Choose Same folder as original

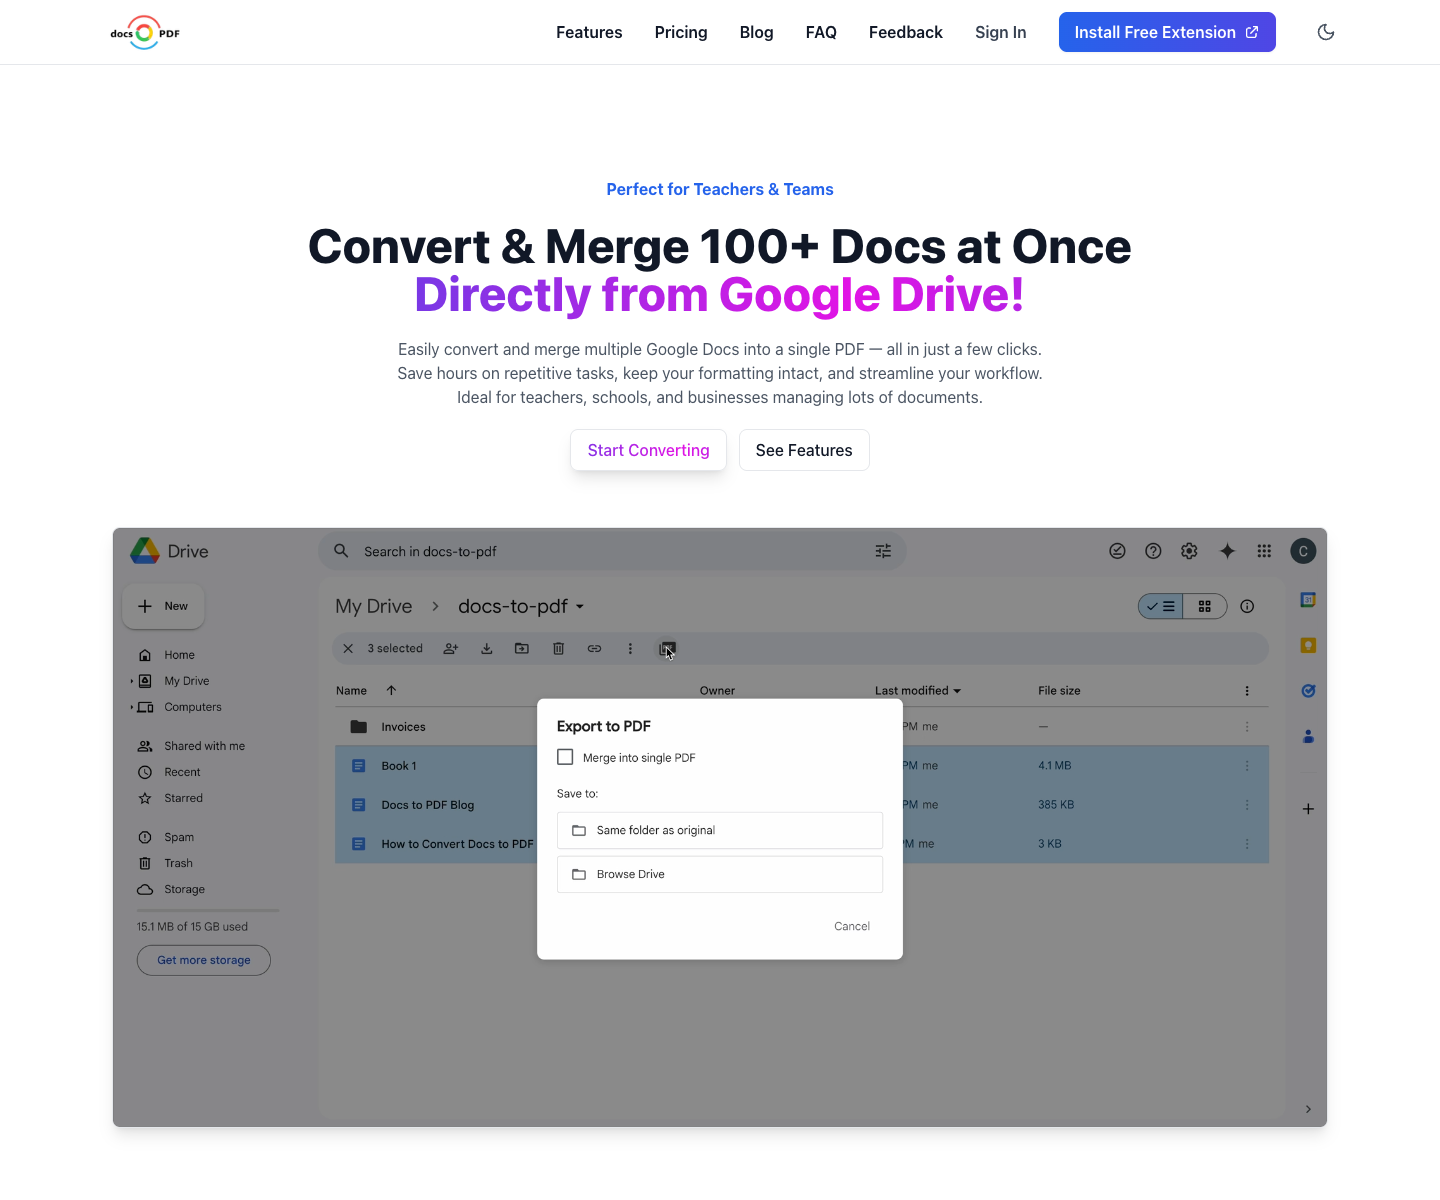[720, 830]
